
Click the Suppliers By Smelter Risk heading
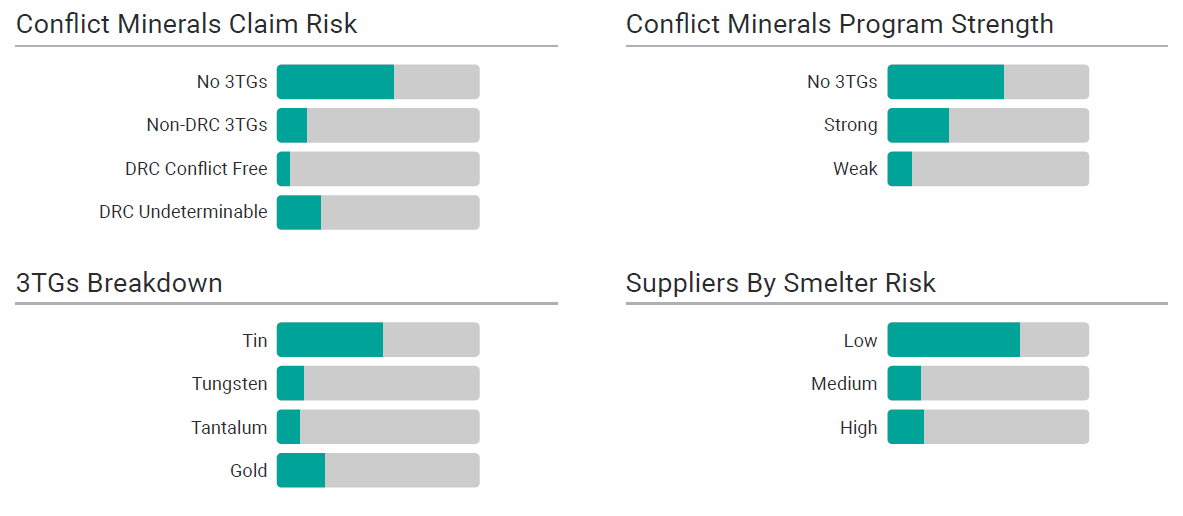[781, 283]
